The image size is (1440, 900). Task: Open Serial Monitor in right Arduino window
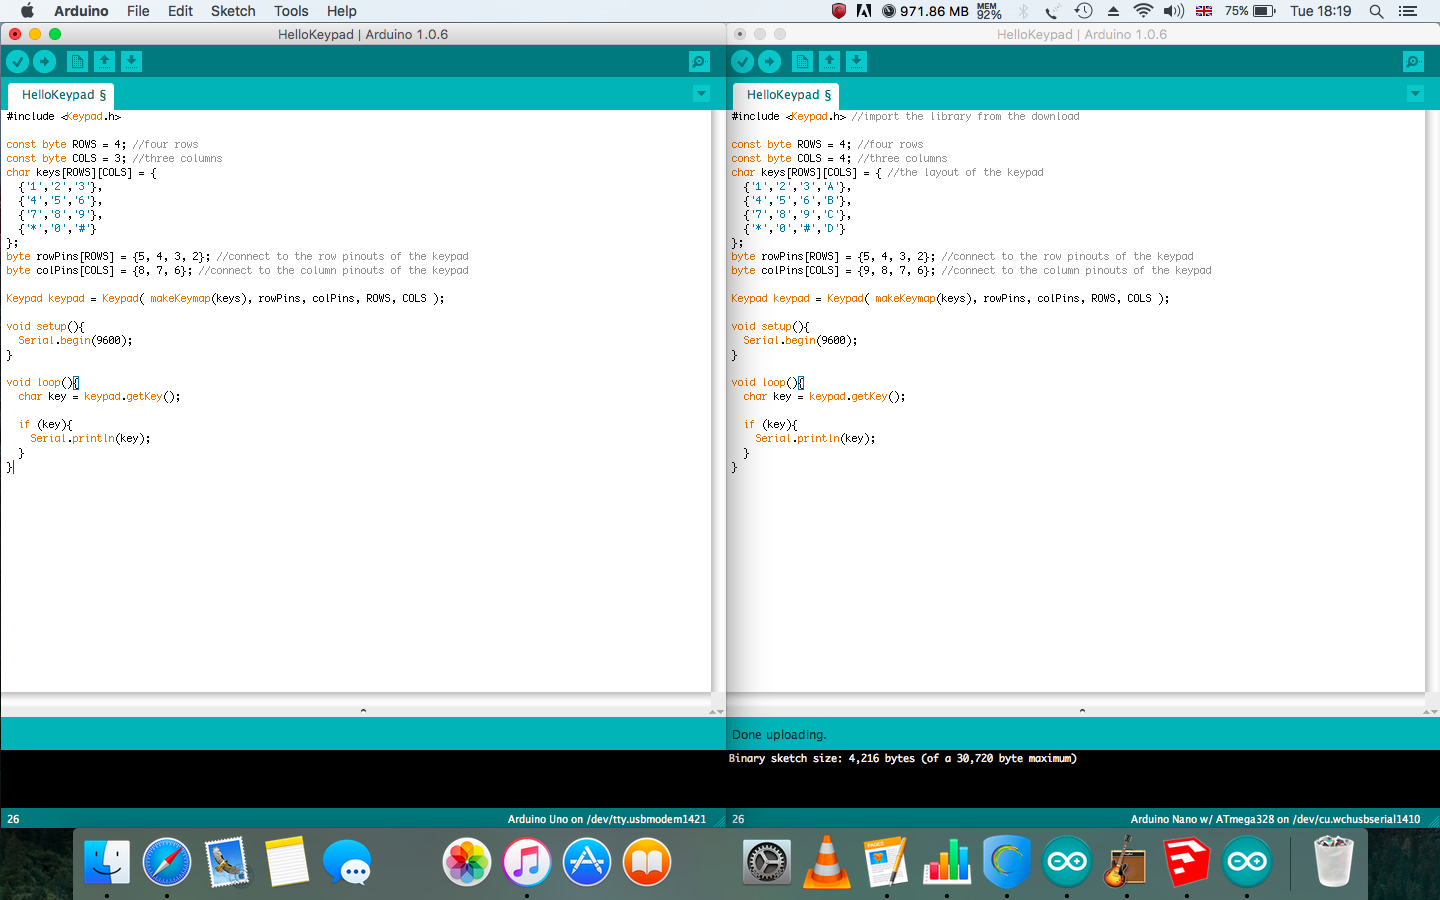1413,62
